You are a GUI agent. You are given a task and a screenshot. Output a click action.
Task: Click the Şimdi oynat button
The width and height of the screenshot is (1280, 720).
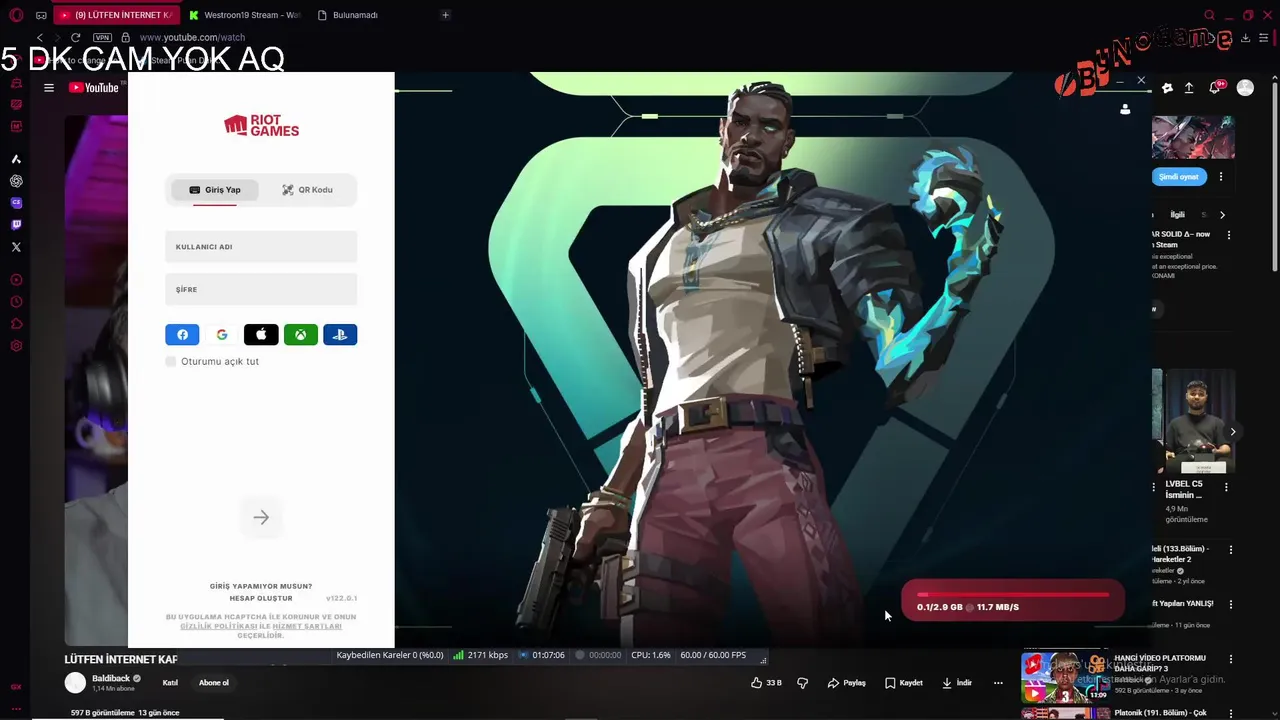point(1179,177)
